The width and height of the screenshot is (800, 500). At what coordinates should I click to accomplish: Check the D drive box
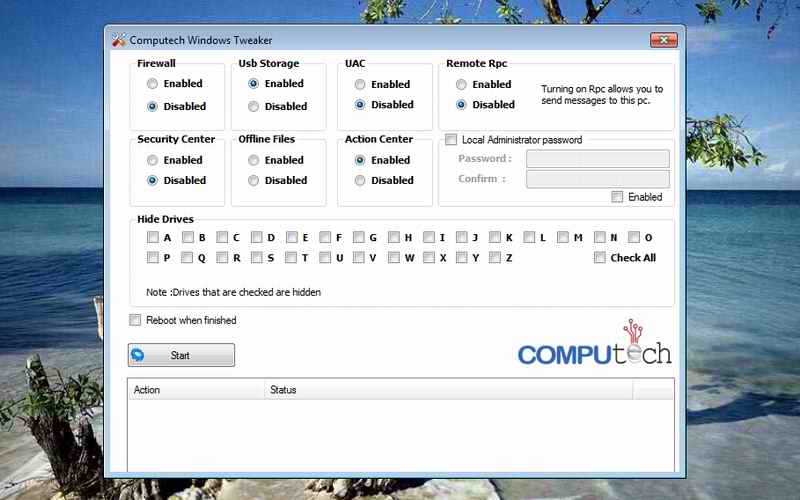[x=257, y=237]
